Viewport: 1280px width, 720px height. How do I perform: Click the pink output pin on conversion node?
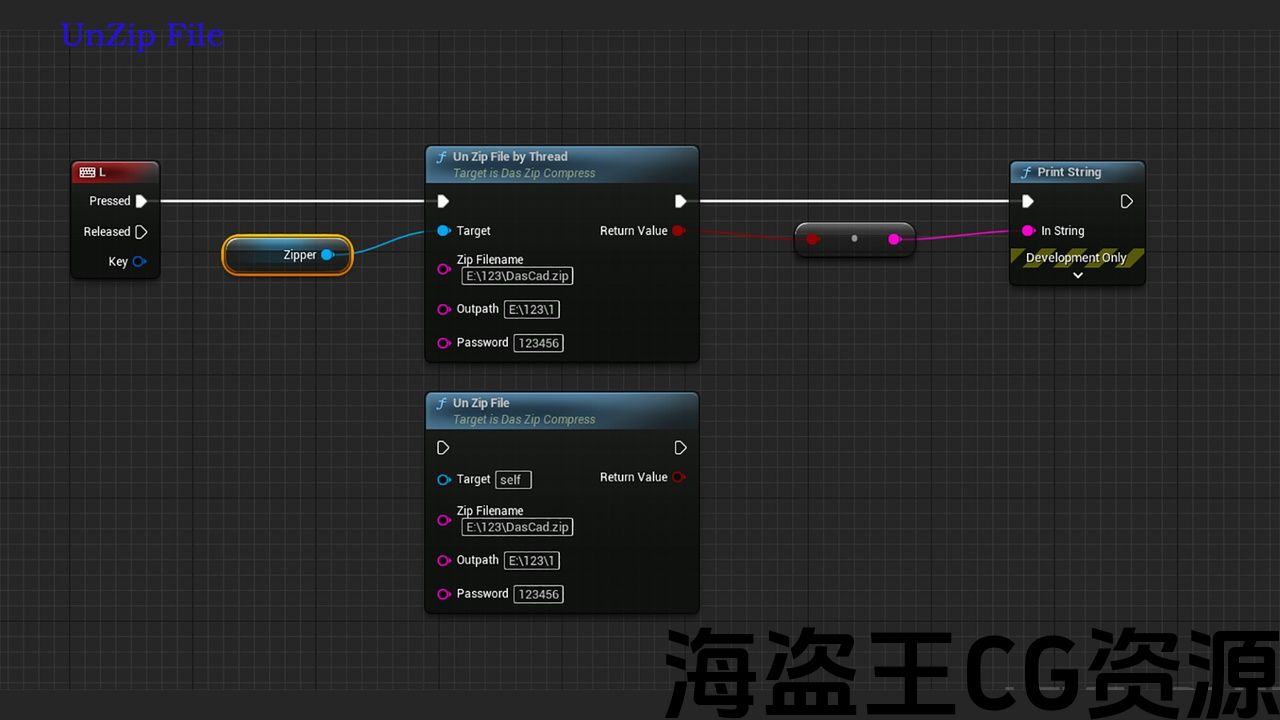point(894,239)
